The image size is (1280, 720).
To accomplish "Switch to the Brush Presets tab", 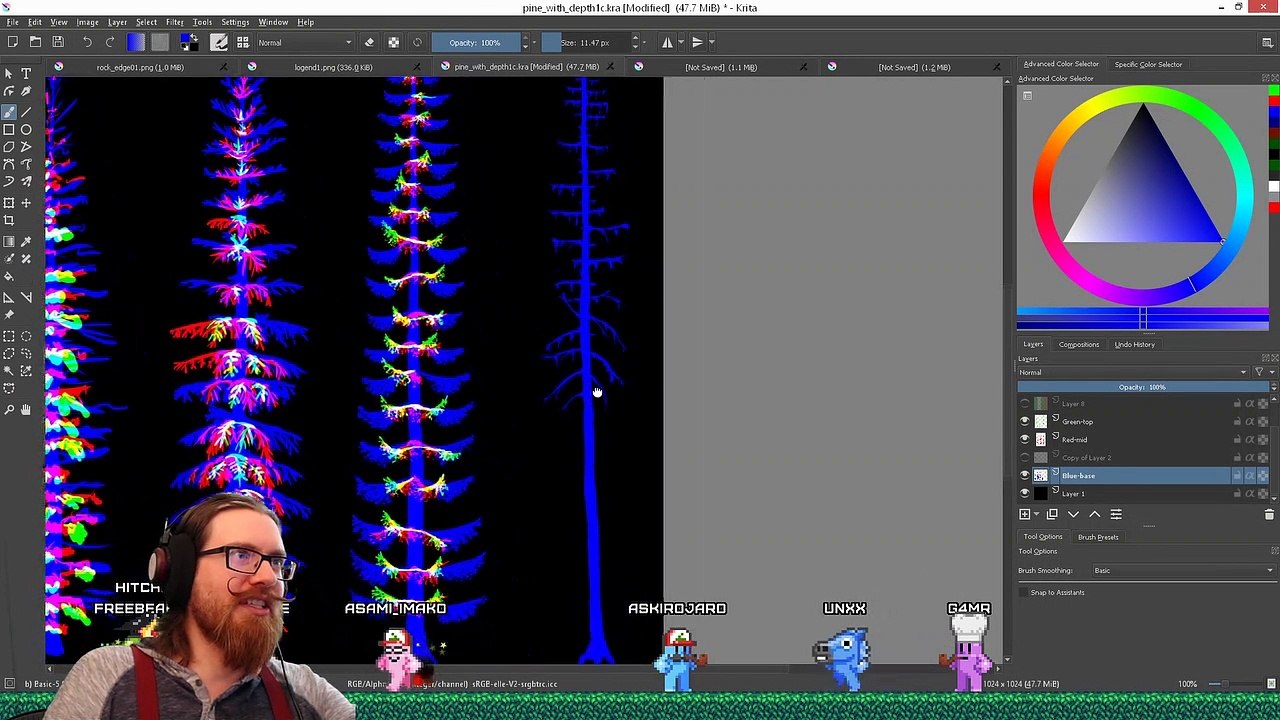I will pyautogui.click(x=1098, y=537).
